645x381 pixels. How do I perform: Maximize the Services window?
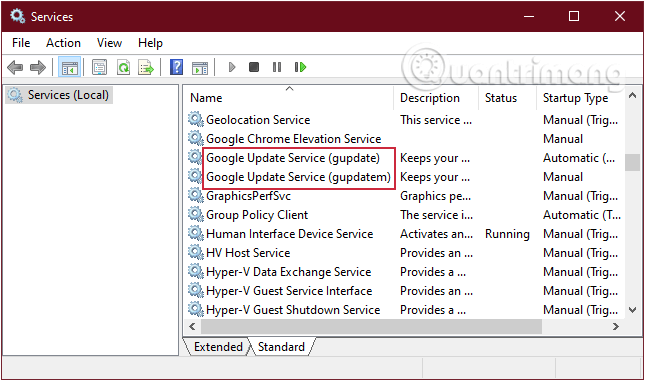[574, 16]
